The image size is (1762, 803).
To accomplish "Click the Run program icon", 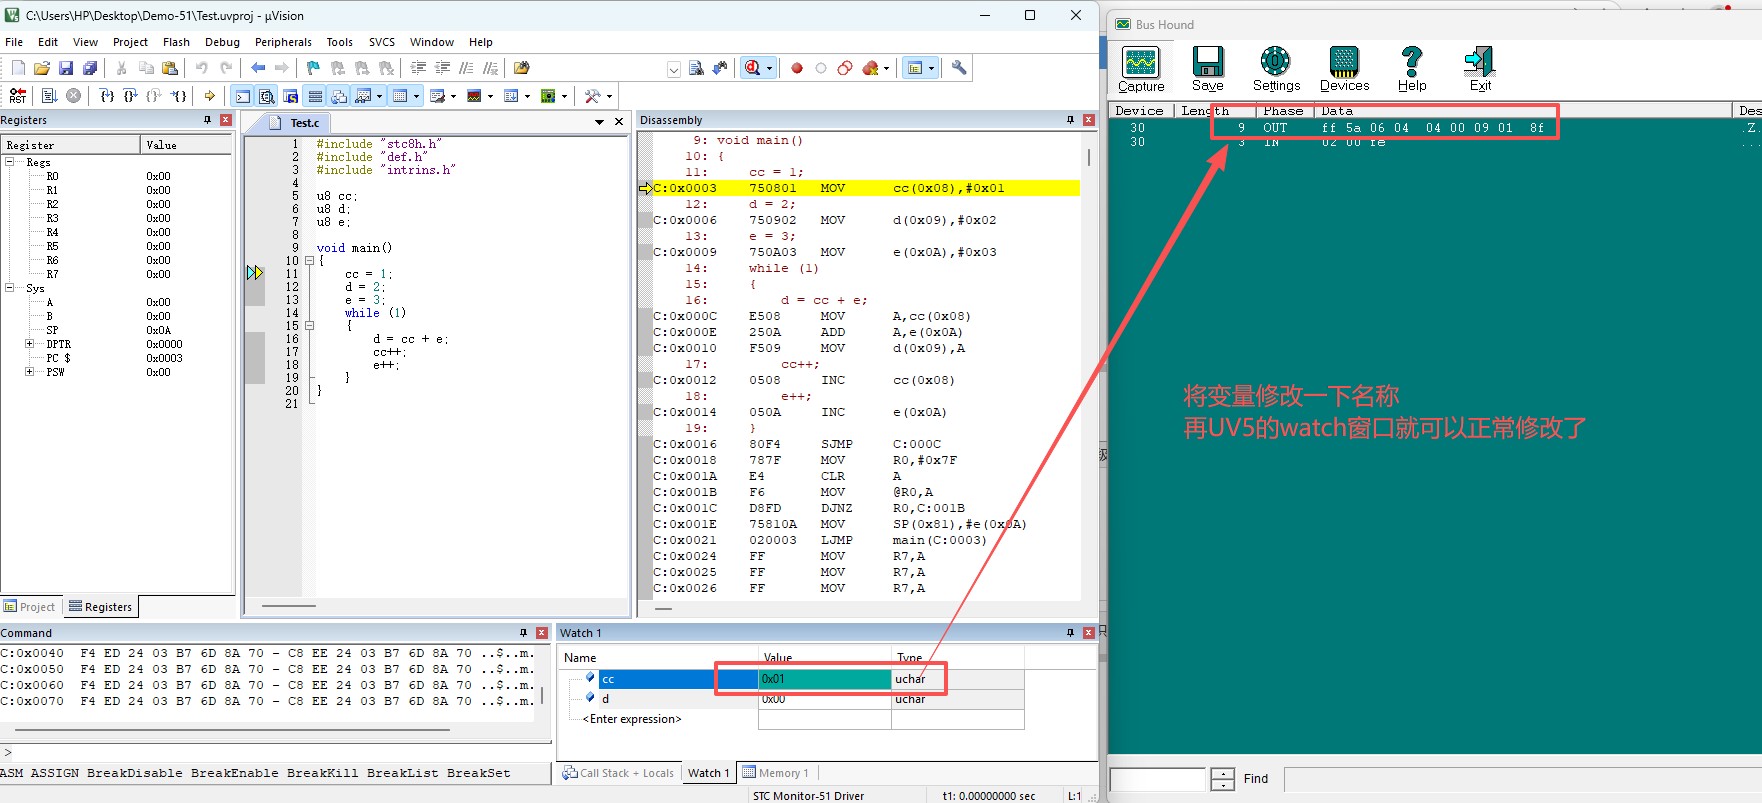I will click(x=49, y=96).
